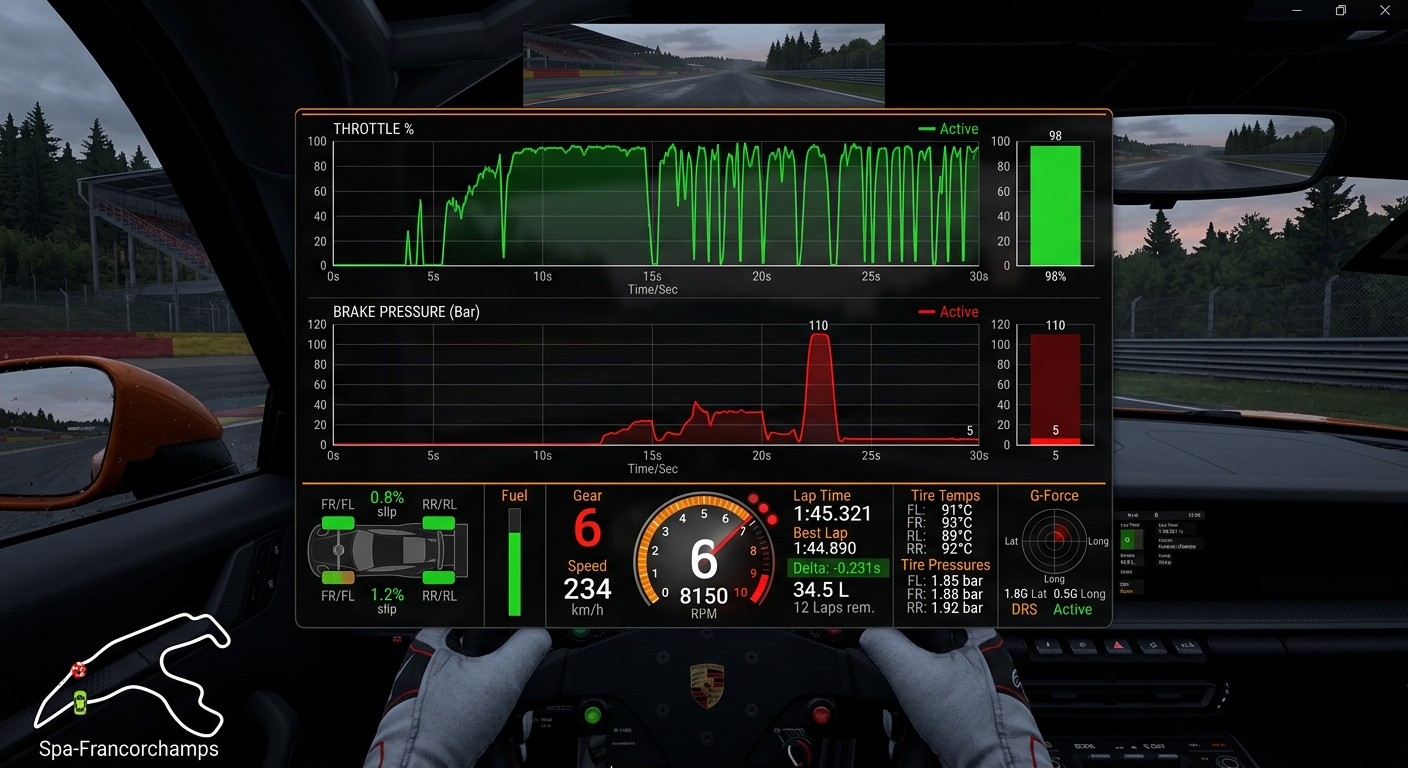The image size is (1408, 768).
Task: Click the red legend line beside Brake Active
Action: click(x=926, y=312)
